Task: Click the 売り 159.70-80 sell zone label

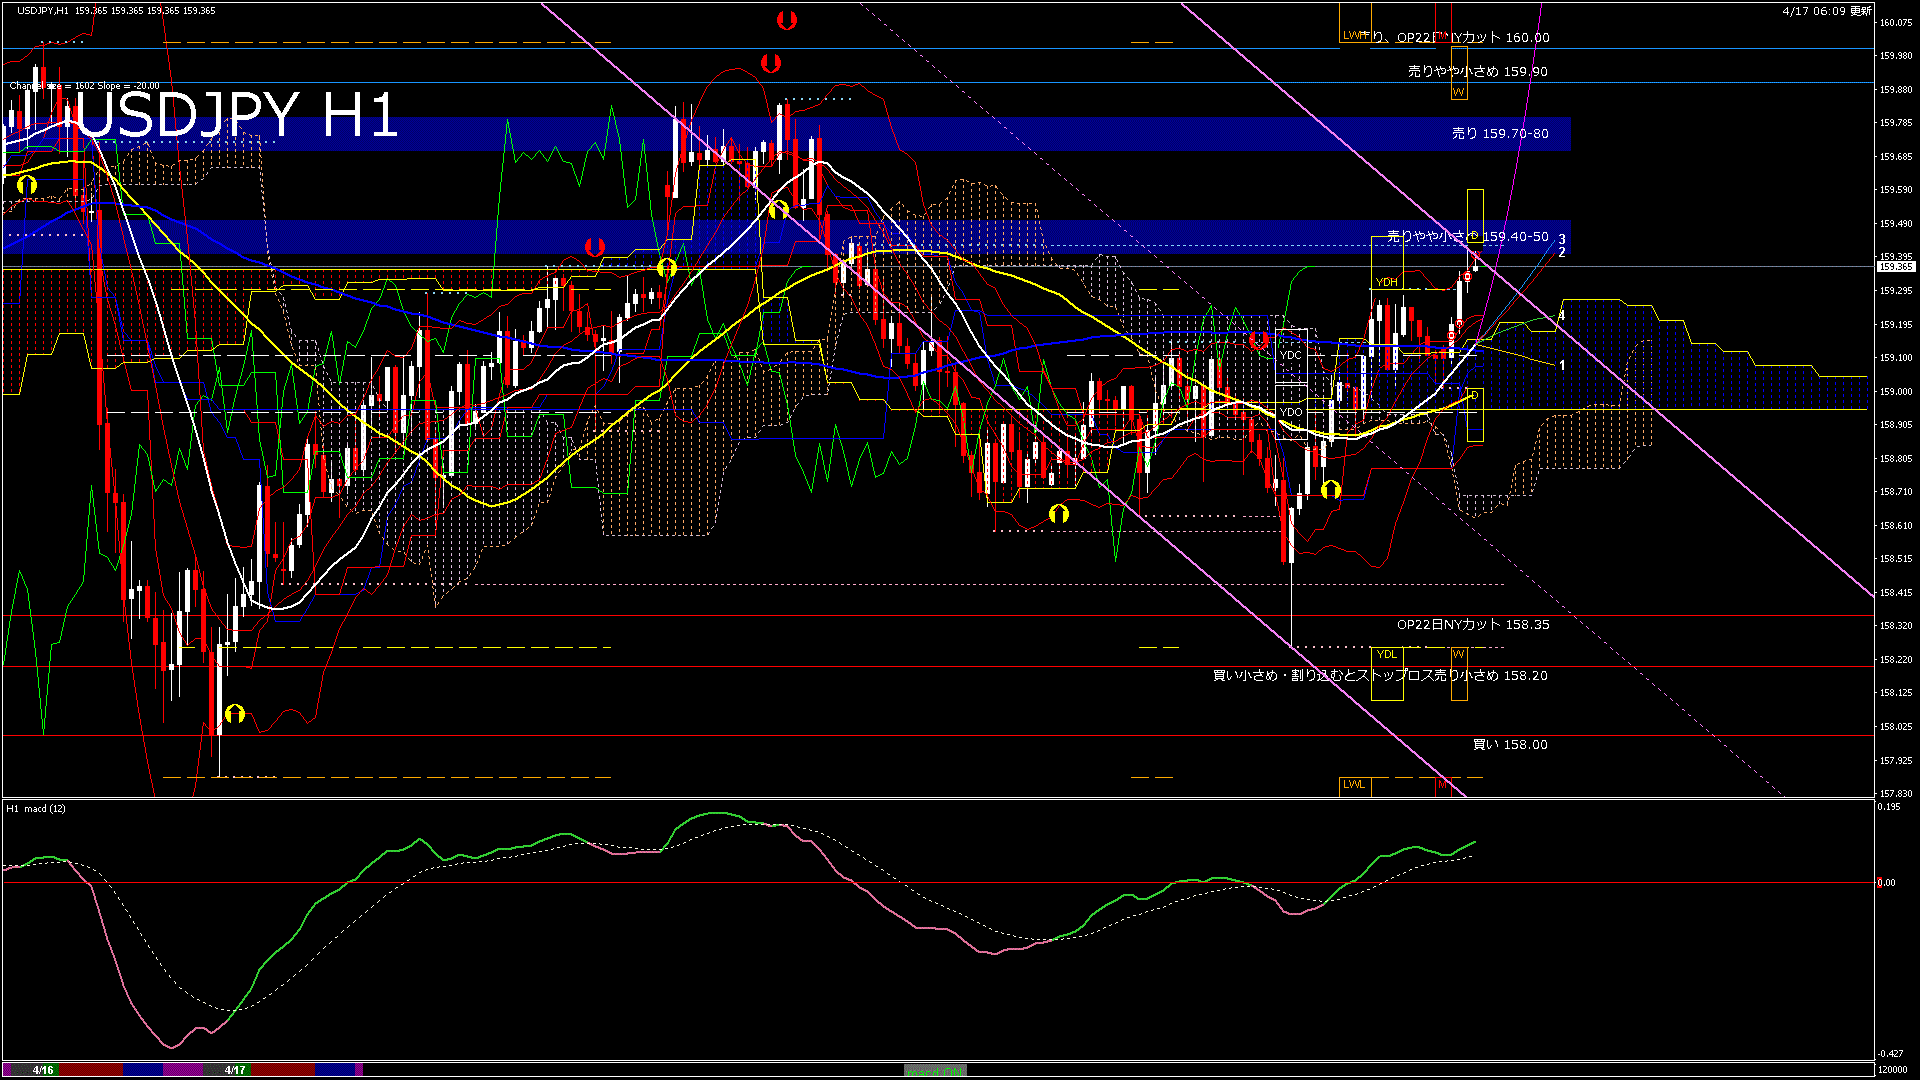Action: click(x=1500, y=133)
